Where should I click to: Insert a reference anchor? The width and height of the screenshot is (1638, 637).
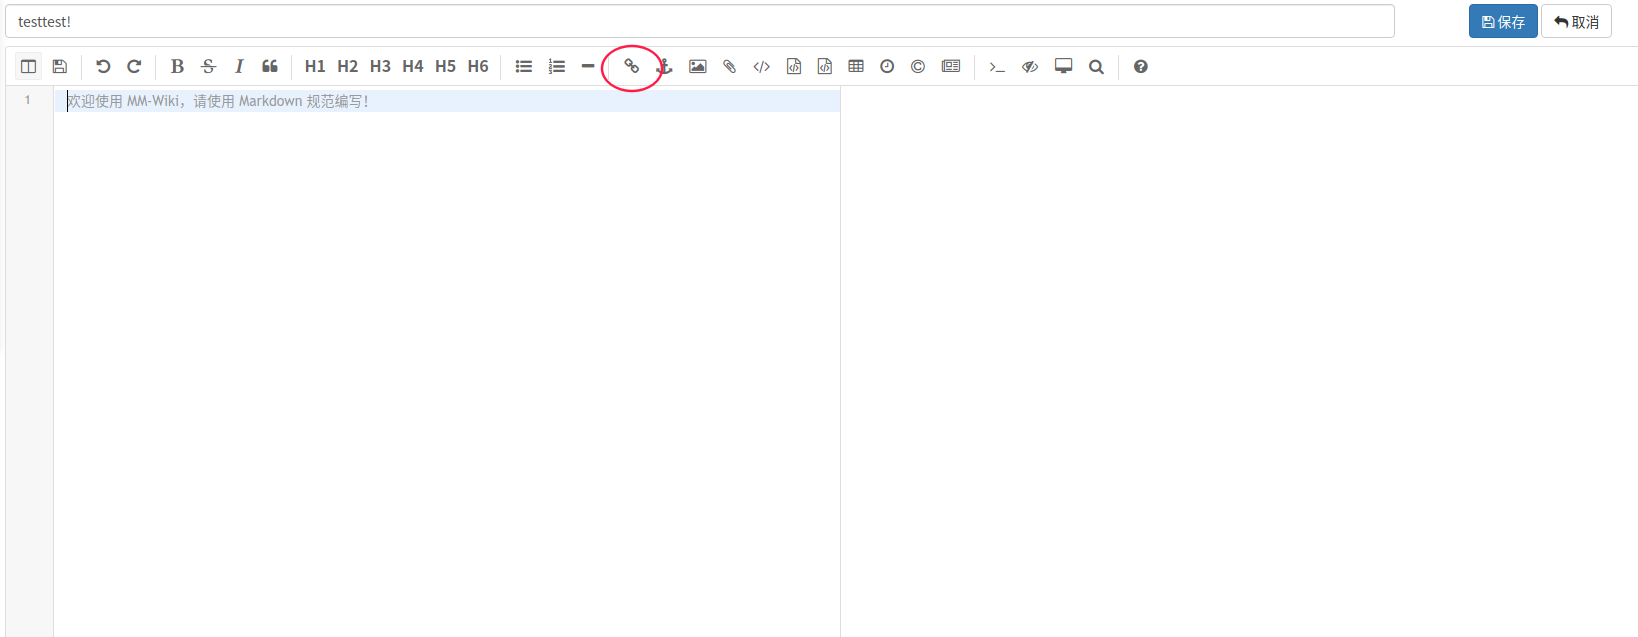click(x=664, y=66)
